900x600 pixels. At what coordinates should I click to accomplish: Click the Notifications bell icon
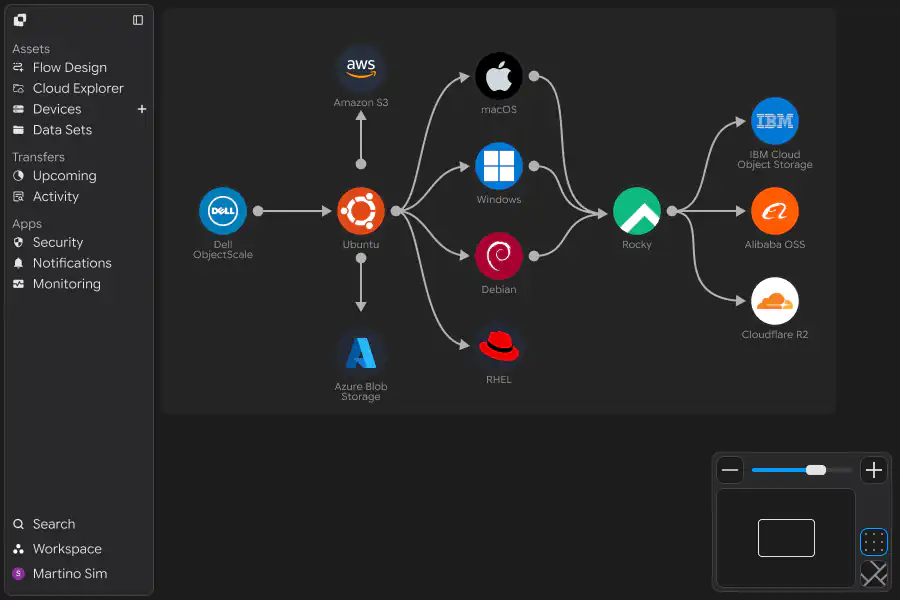(x=18, y=263)
